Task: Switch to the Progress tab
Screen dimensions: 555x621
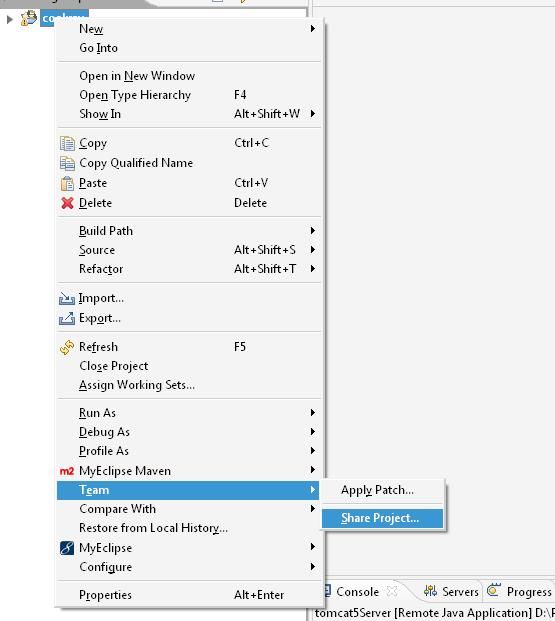Action: tap(520, 592)
